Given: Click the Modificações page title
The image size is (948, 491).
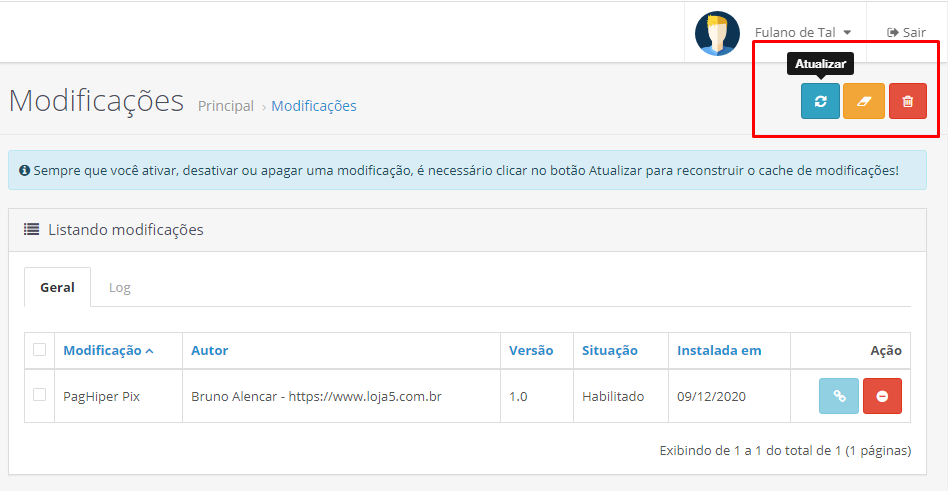Looking at the screenshot, I should 96,100.
